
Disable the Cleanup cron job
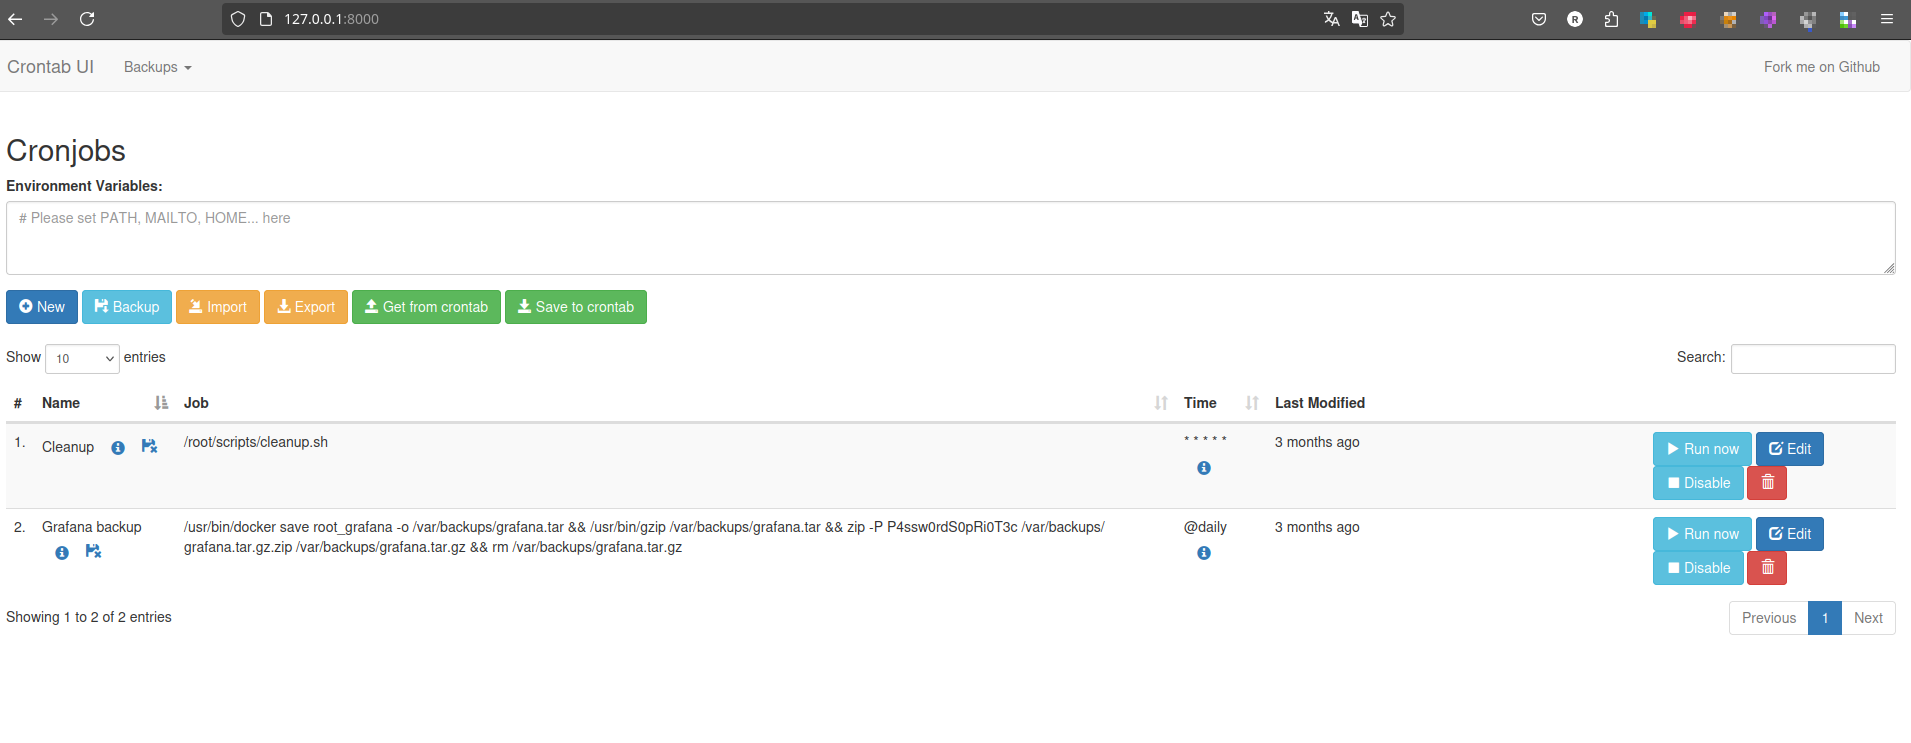click(x=1697, y=483)
